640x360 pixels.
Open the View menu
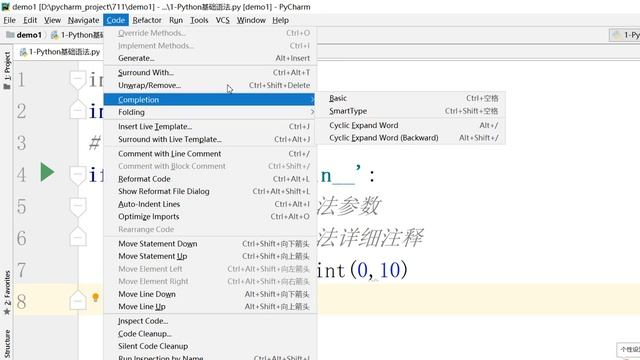[x=52, y=20]
